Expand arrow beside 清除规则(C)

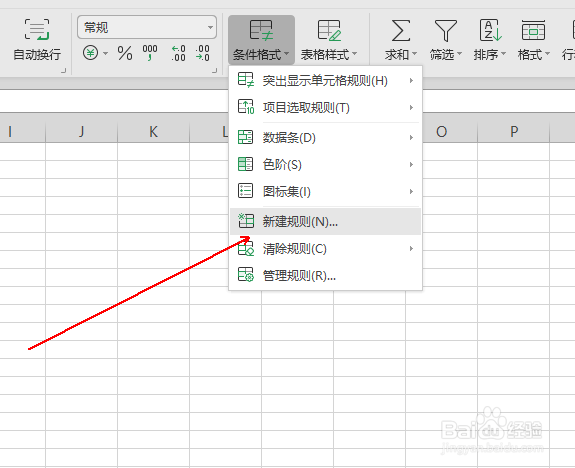(x=411, y=249)
